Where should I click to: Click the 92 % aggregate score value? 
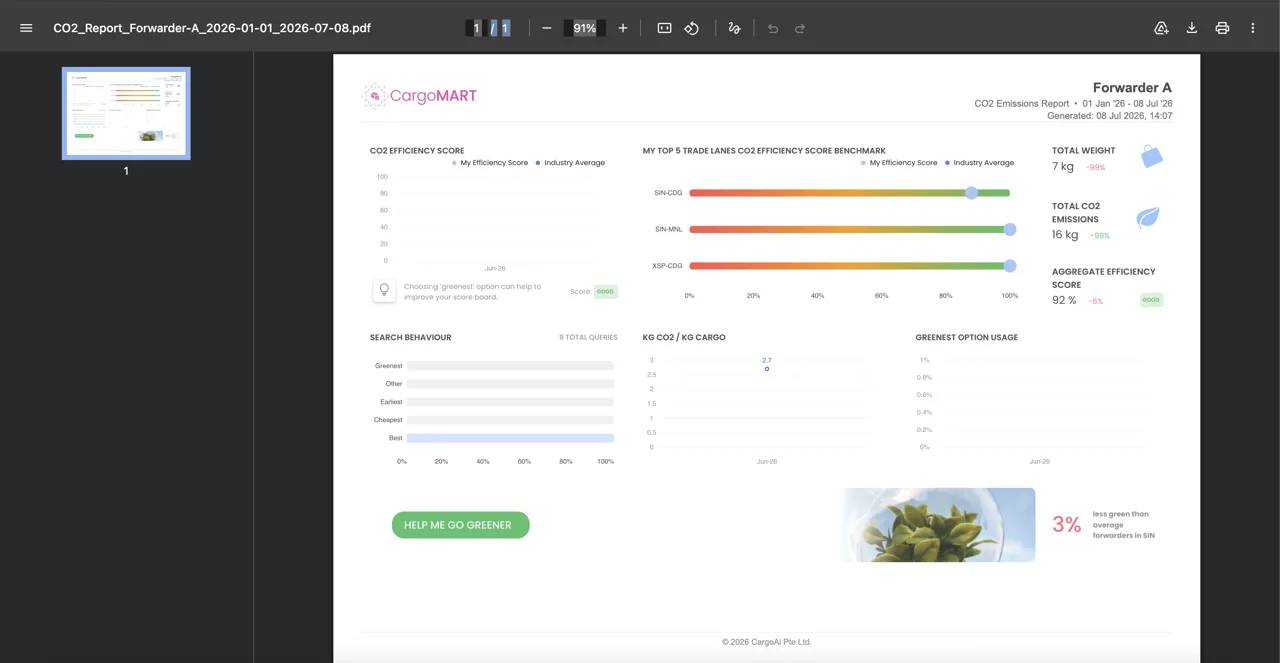1064,300
